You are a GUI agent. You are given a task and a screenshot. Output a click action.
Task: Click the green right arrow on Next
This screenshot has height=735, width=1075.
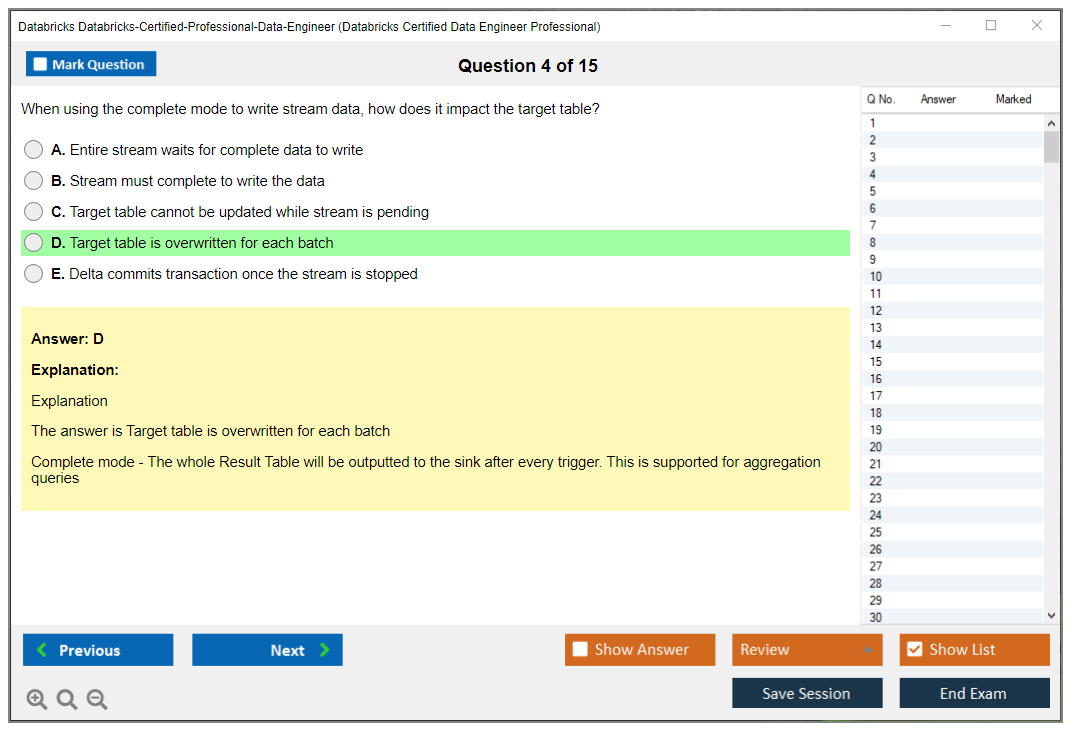click(325, 650)
